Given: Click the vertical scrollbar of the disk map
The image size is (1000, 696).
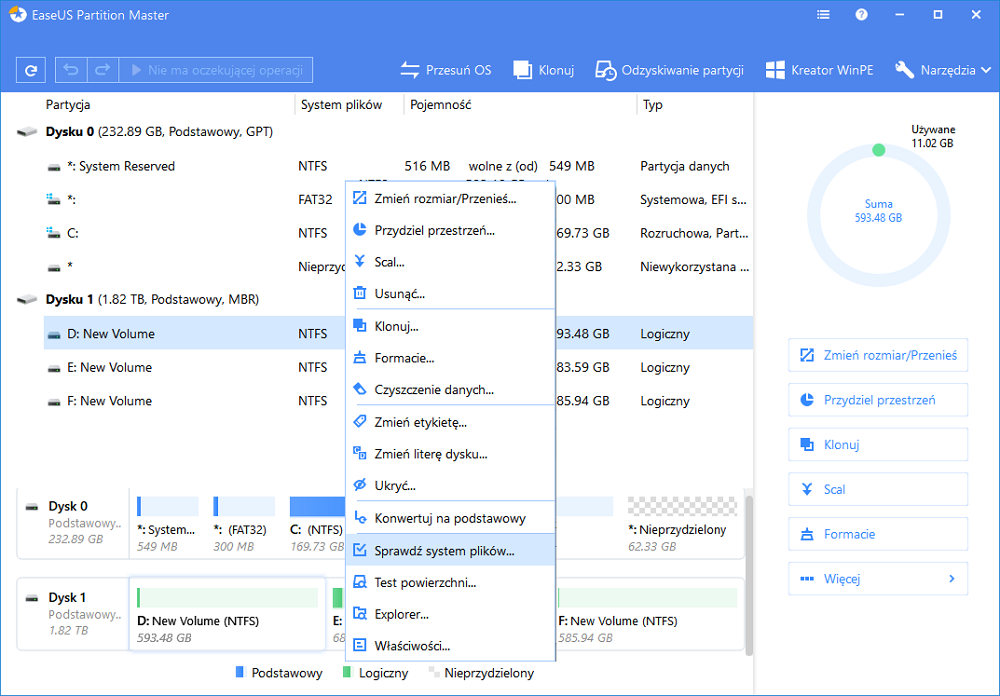Looking at the screenshot, I should click(749, 574).
